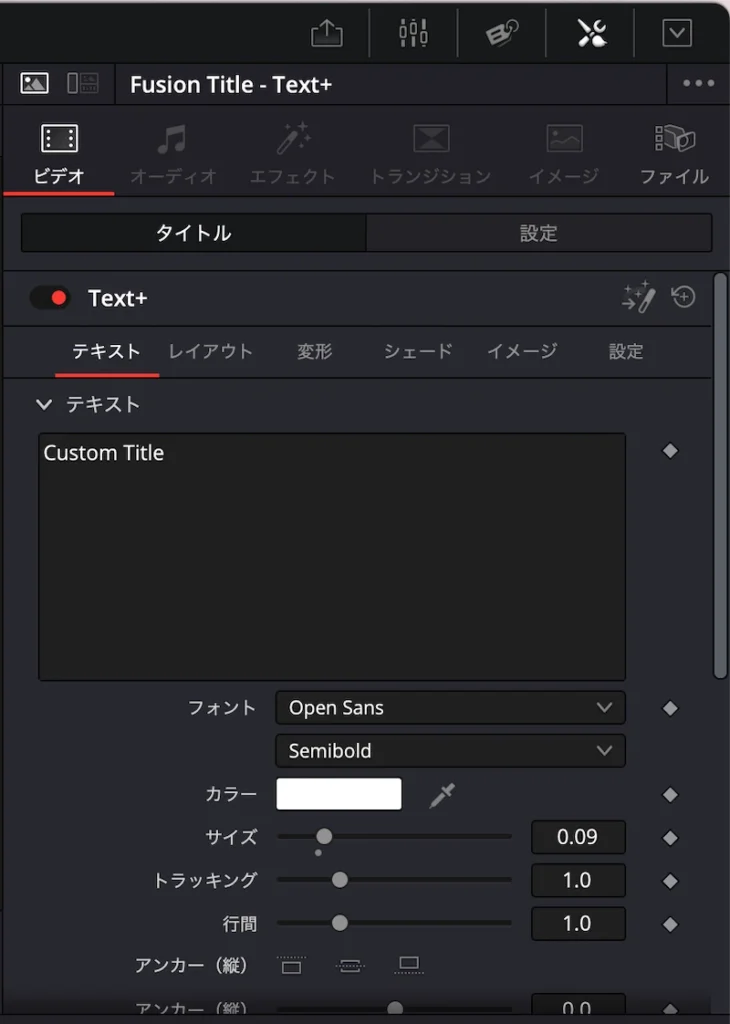
Task: Switch to the シェード tab
Action: click(x=418, y=352)
